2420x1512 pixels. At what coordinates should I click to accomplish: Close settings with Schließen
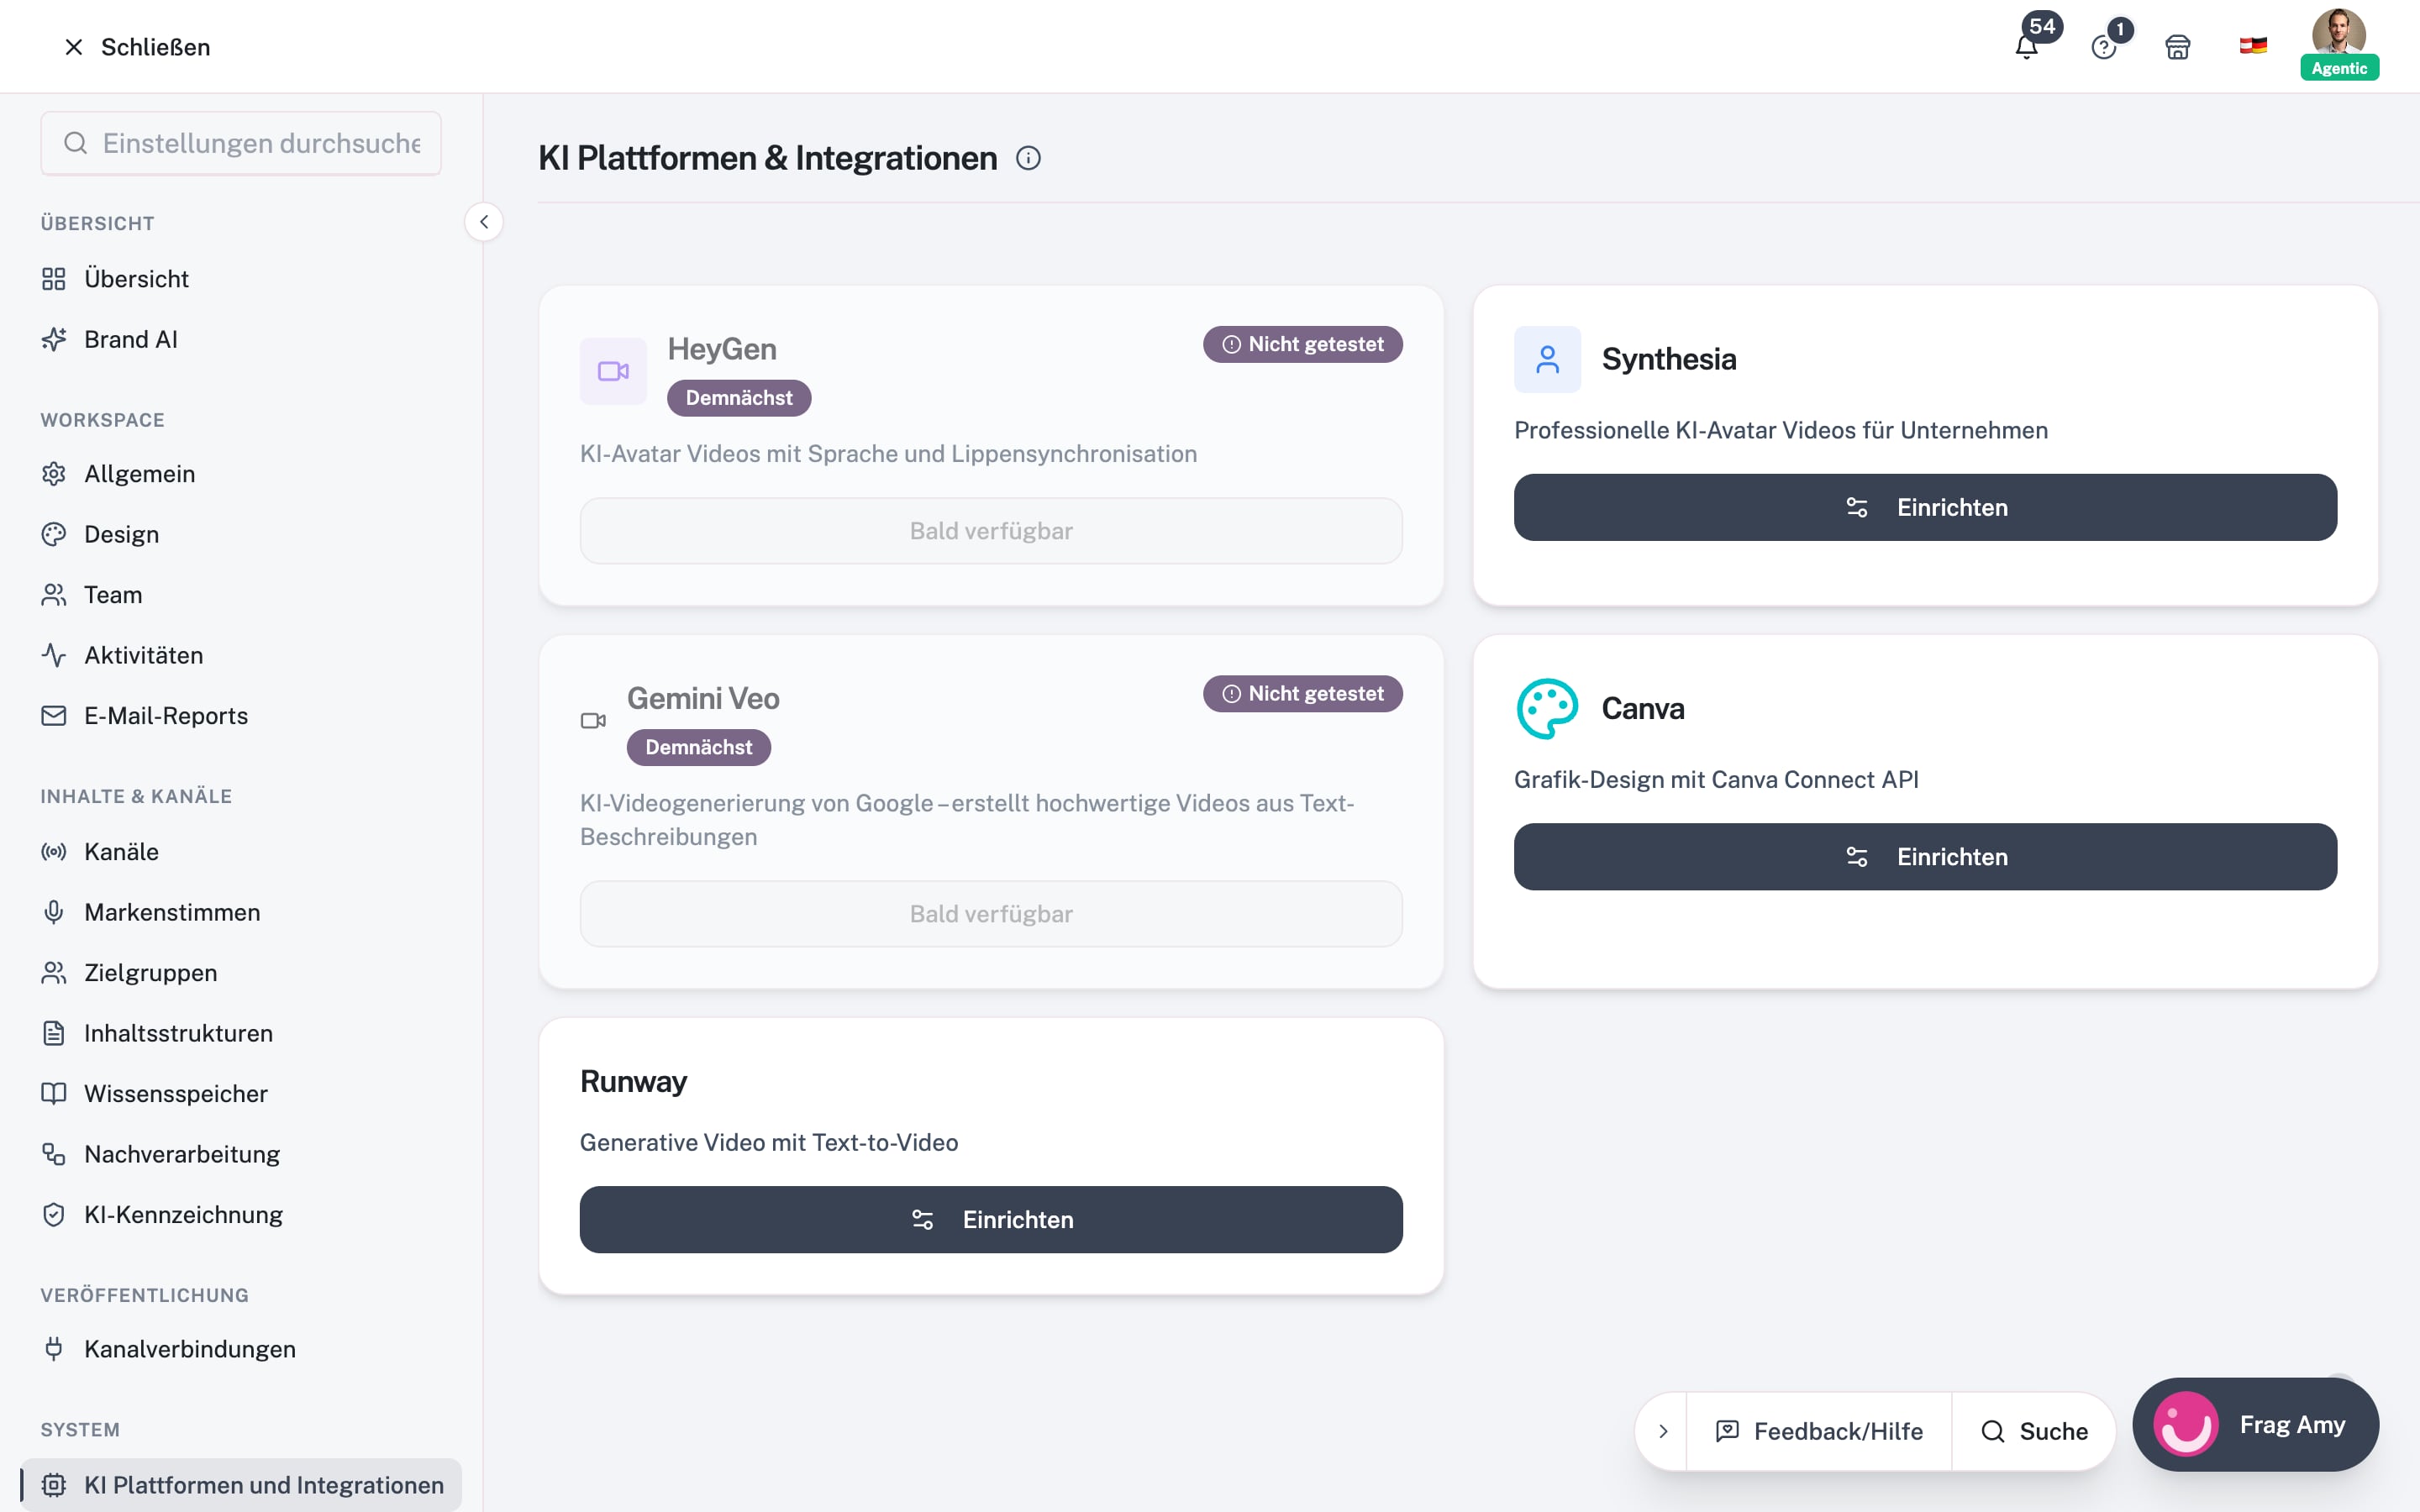(x=137, y=47)
